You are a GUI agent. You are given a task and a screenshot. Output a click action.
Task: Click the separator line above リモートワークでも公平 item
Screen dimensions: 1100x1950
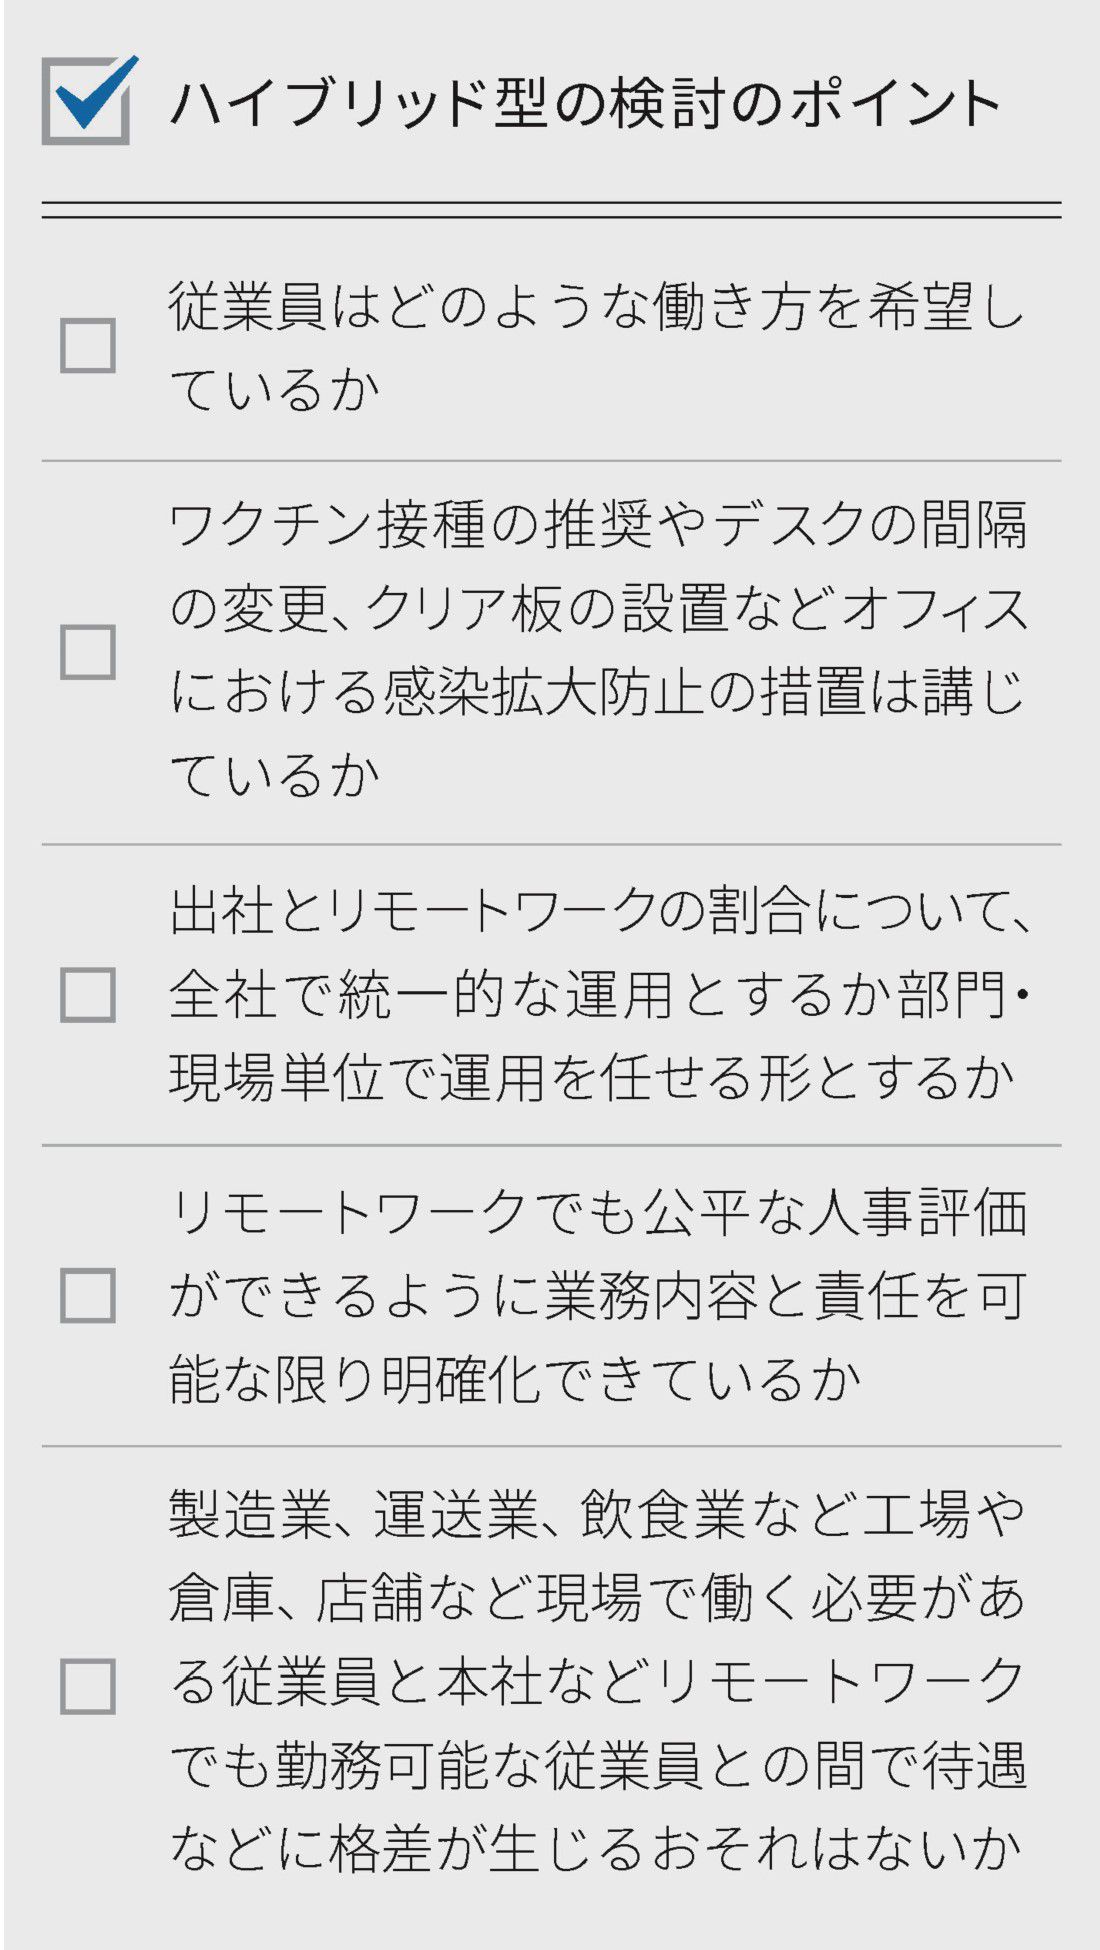click(551, 1145)
